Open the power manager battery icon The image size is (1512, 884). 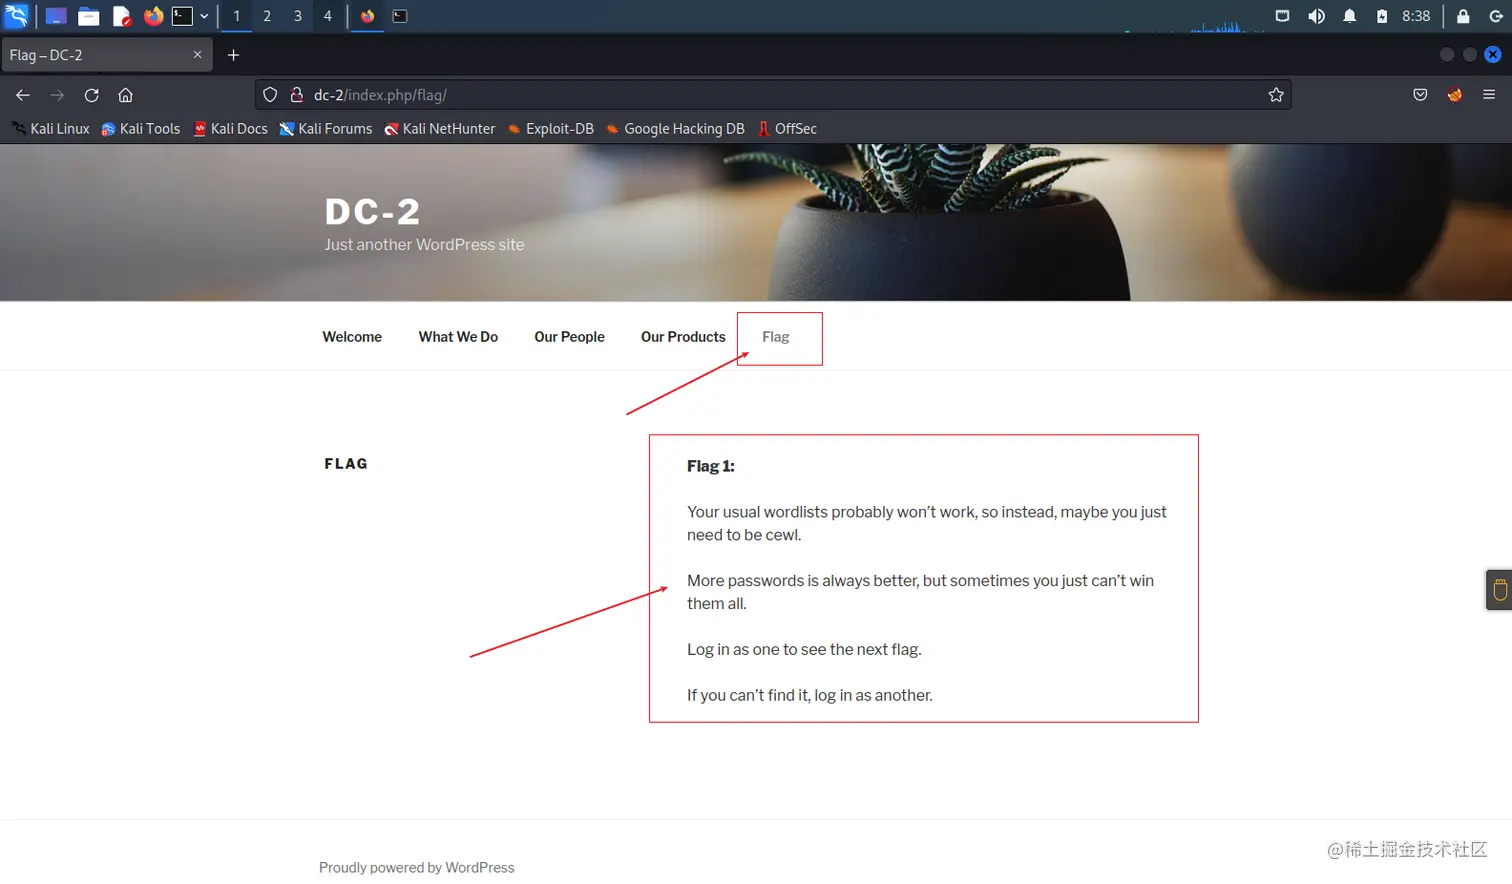1382,16
